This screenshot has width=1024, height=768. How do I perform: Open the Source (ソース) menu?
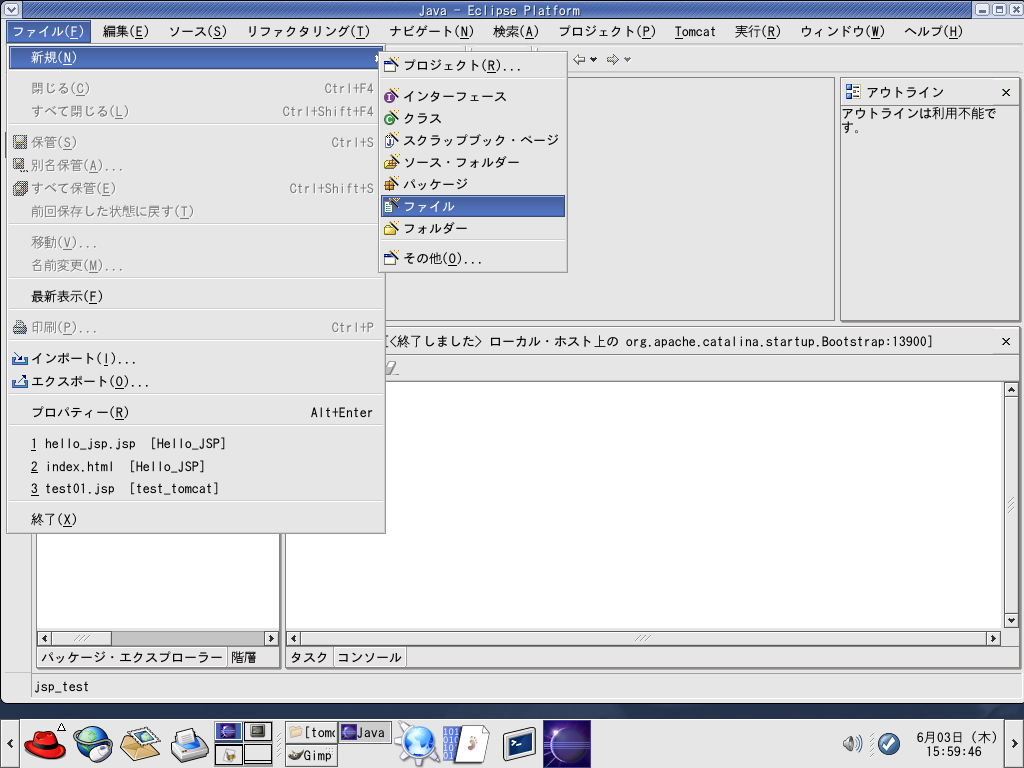click(x=197, y=31)
